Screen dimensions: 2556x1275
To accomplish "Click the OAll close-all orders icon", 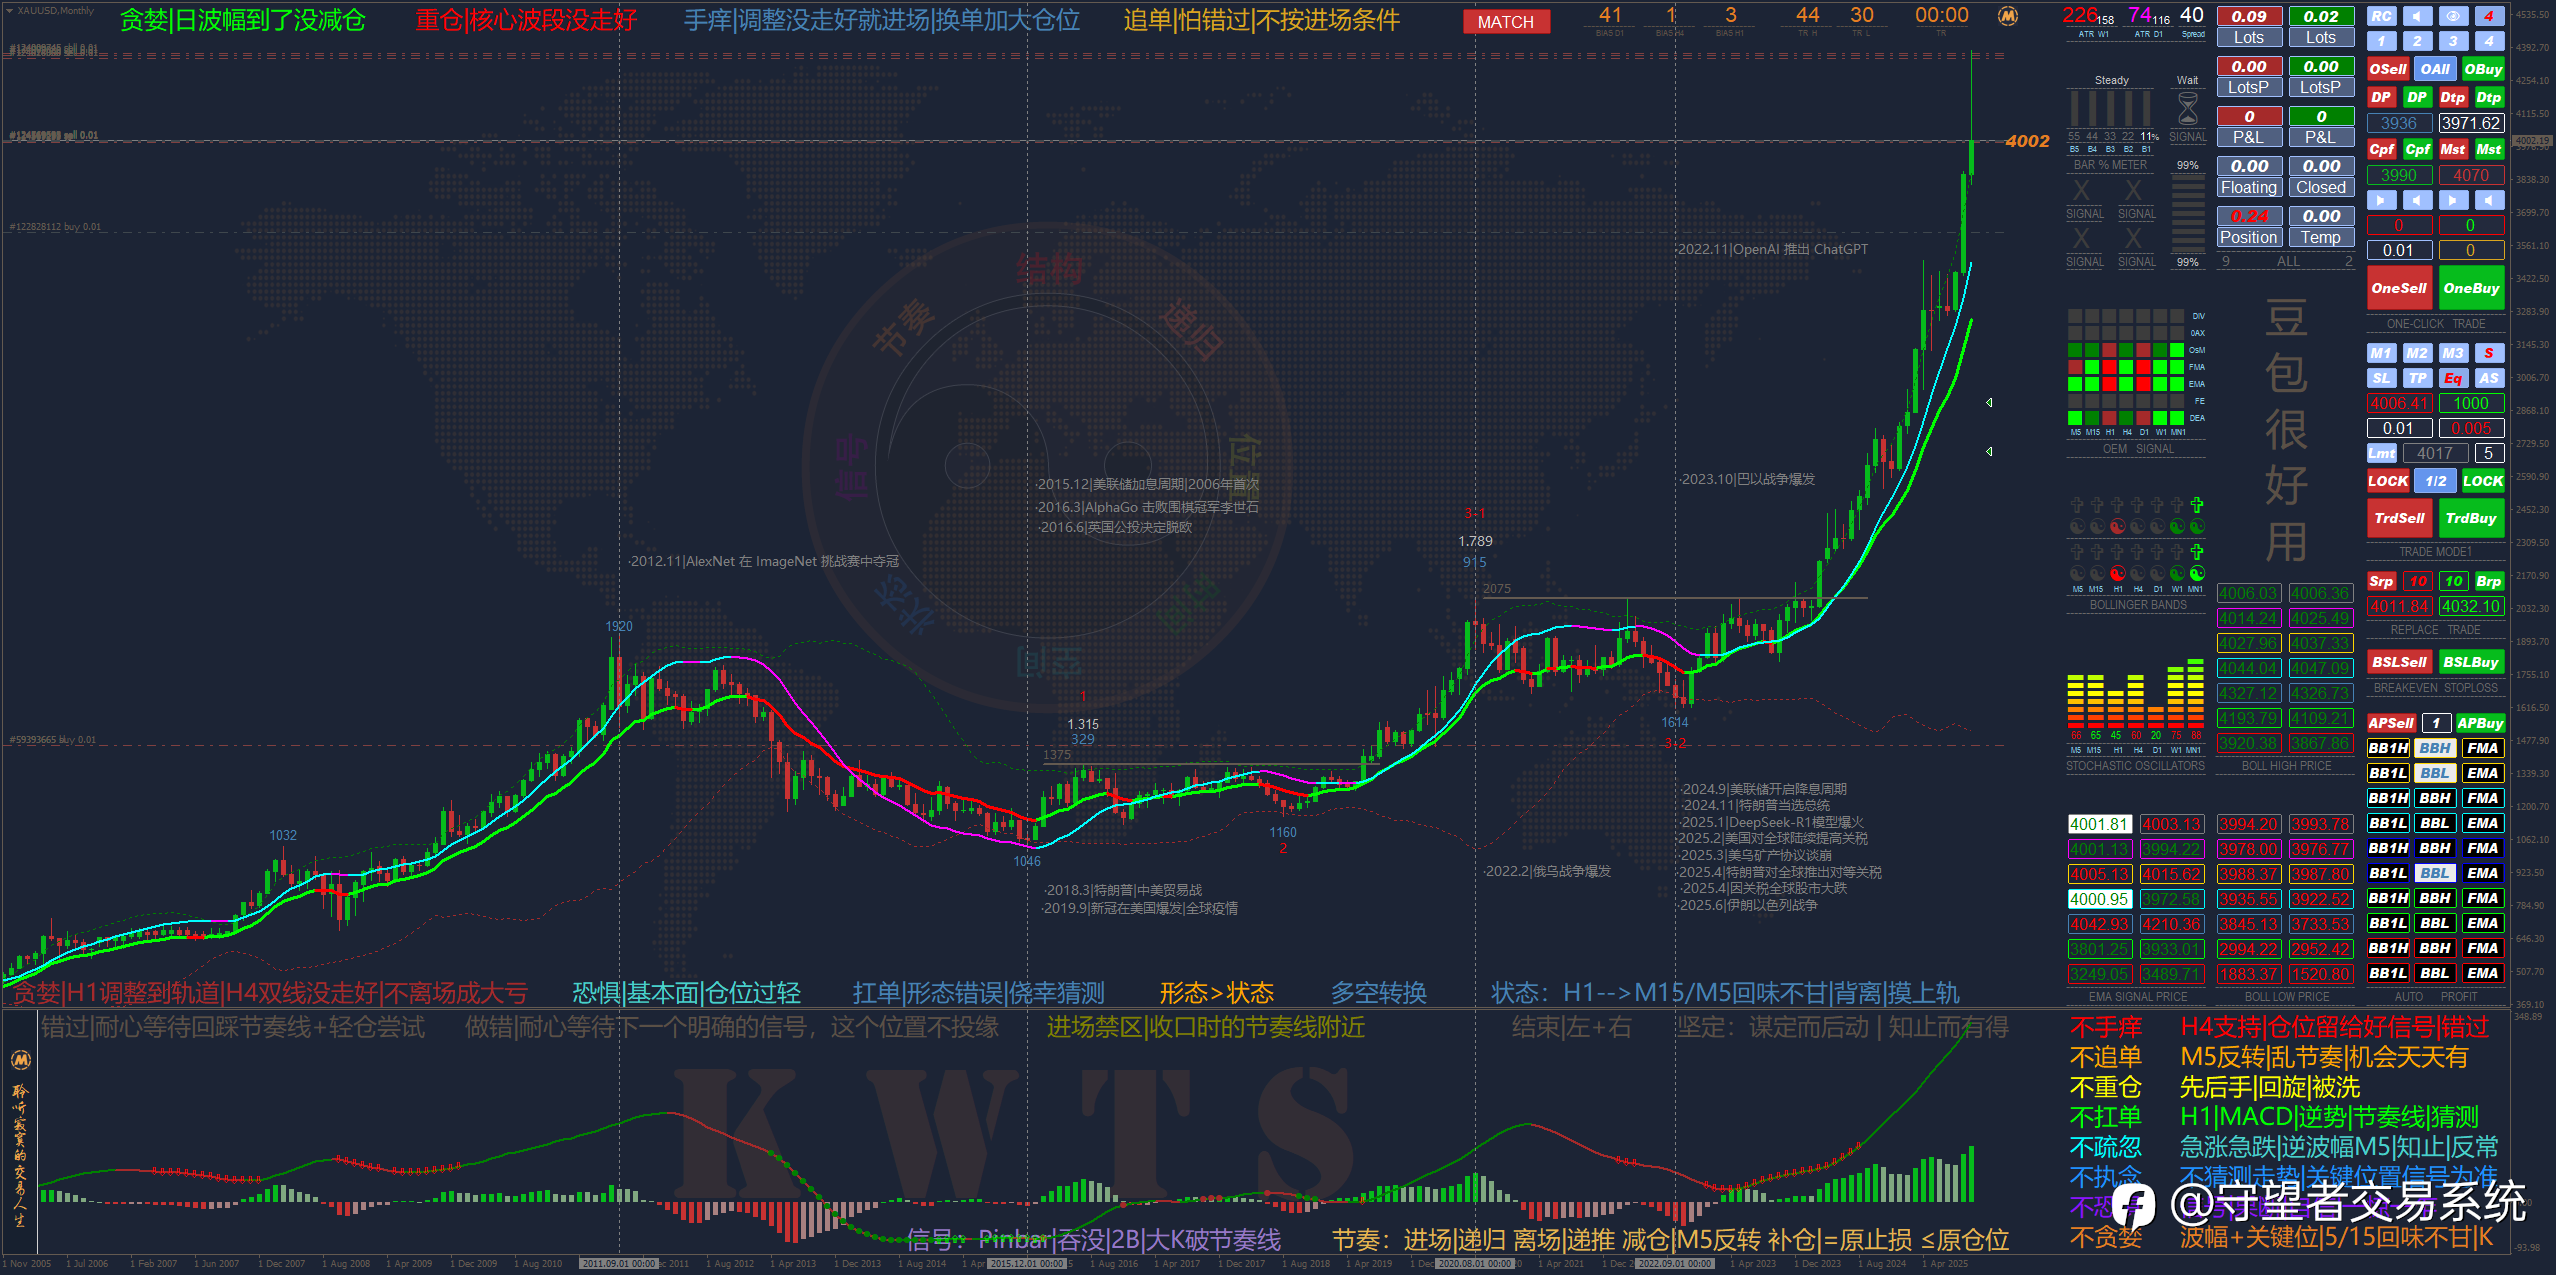I will 2434,69.
